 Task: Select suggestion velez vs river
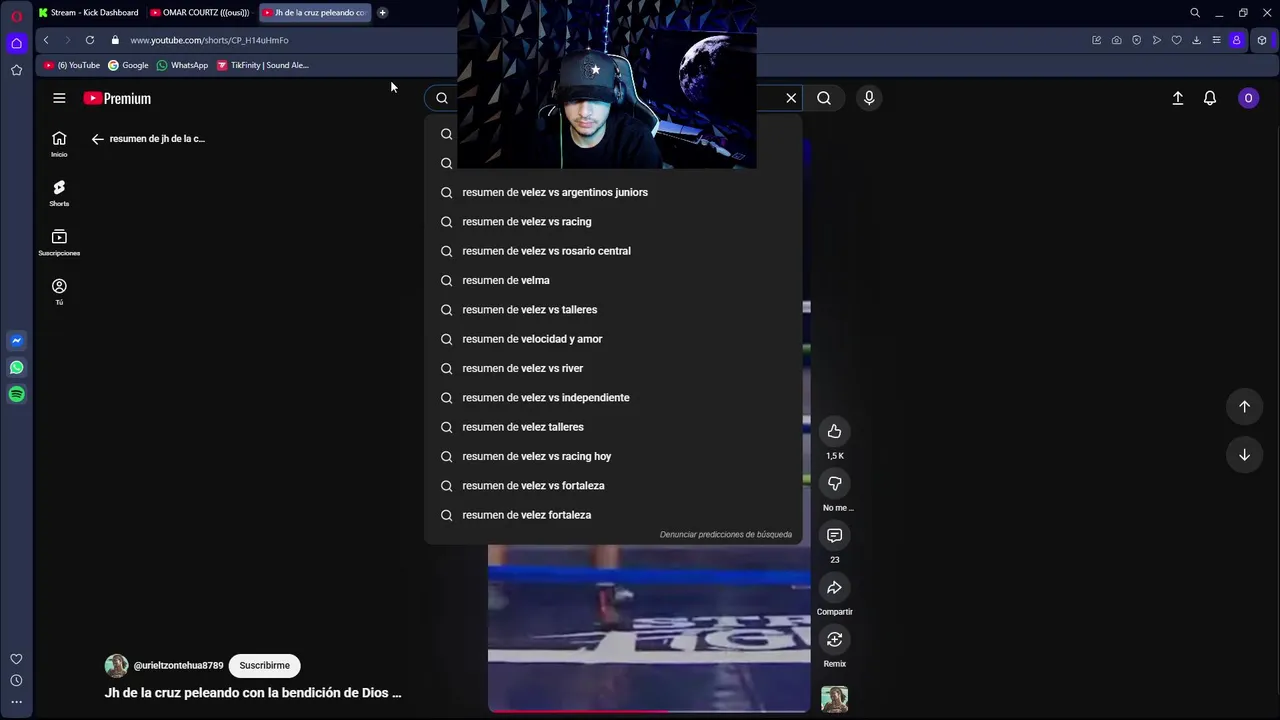[613, 368]
